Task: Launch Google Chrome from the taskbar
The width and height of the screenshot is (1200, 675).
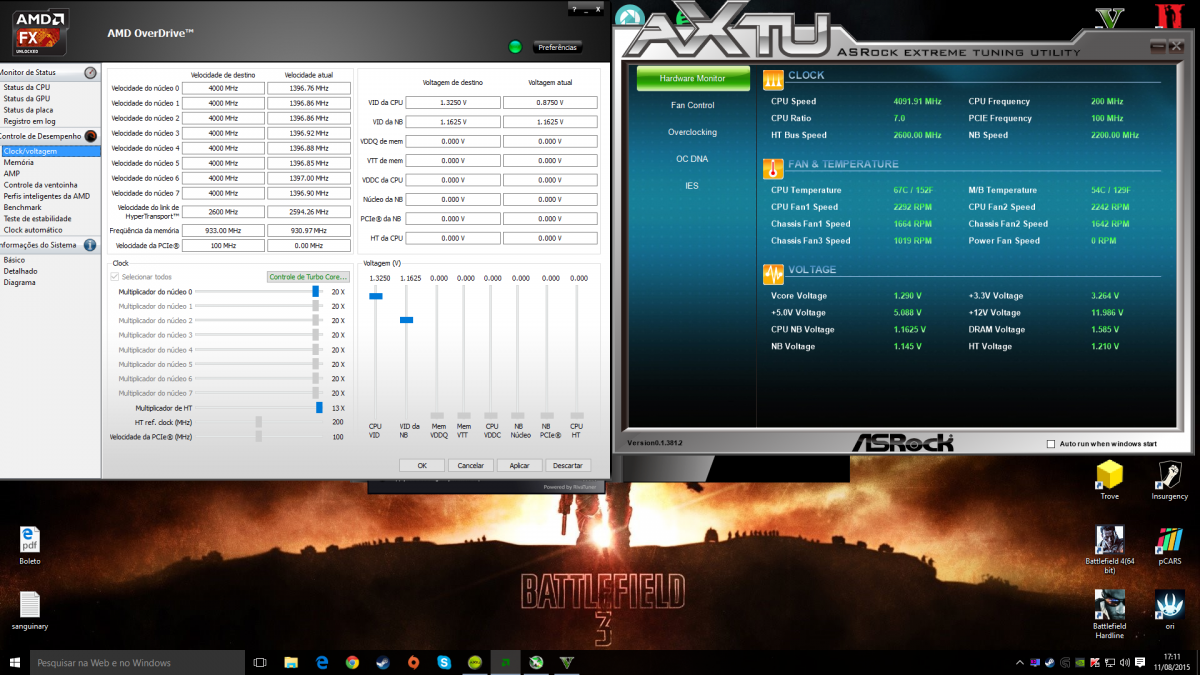Action: click(352, 662)
